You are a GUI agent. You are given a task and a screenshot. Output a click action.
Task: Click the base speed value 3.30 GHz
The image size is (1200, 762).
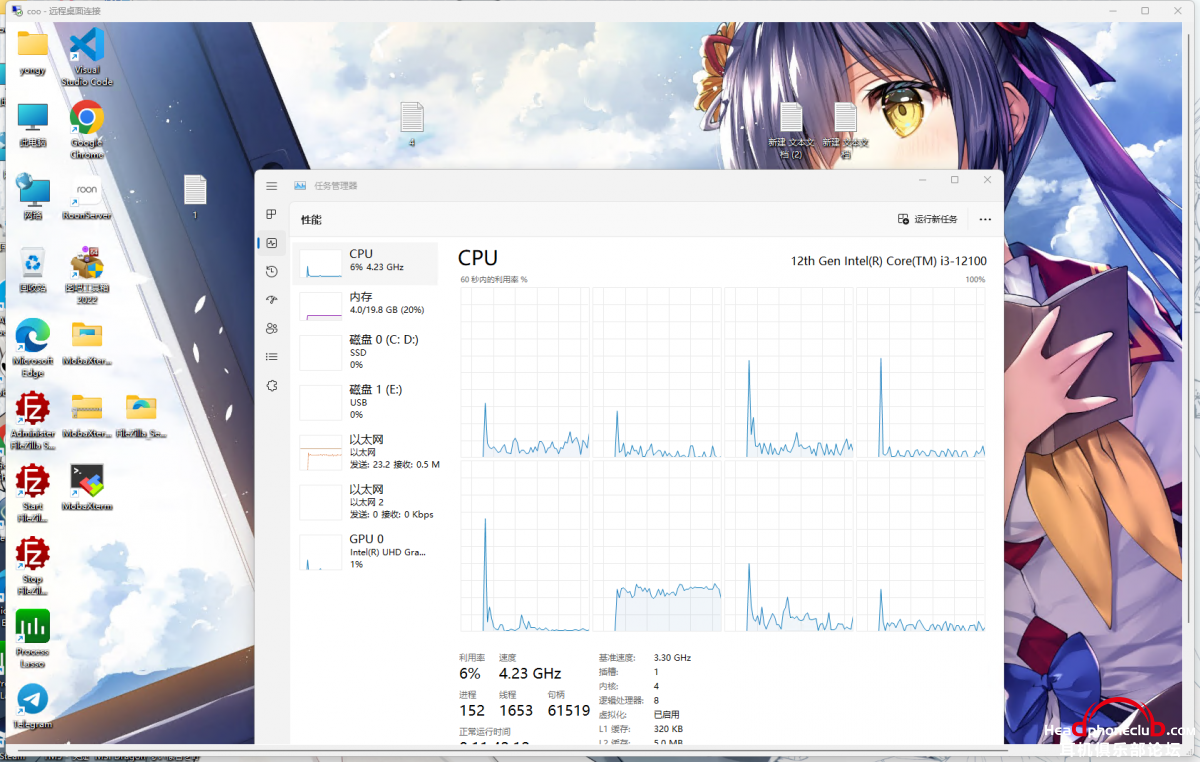pos(672,658)
